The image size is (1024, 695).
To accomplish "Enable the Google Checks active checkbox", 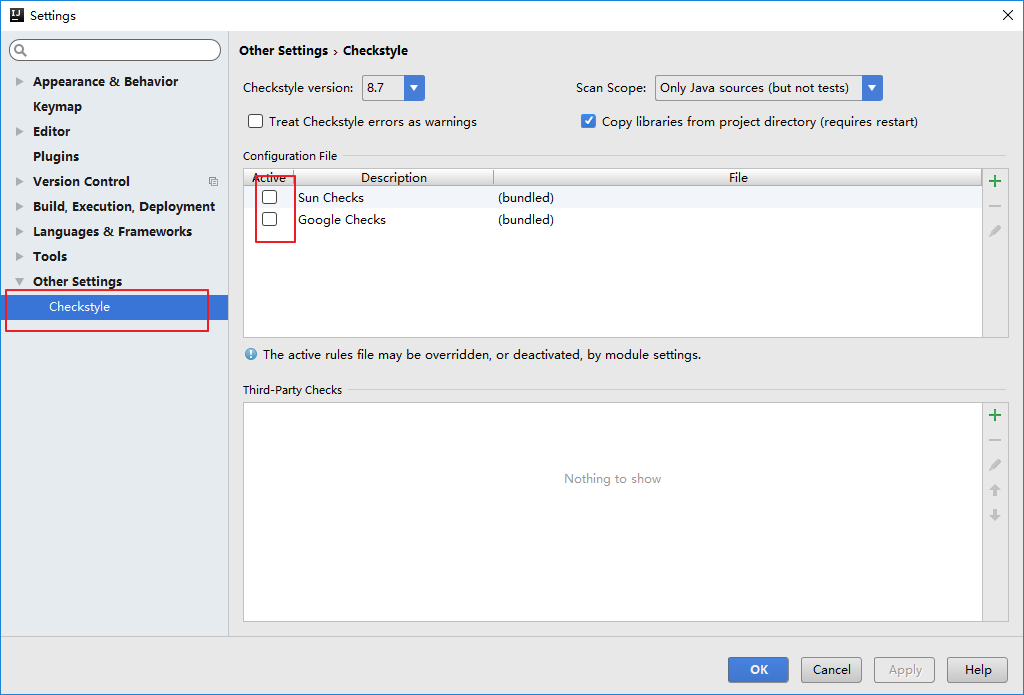I will coord(270,219).
